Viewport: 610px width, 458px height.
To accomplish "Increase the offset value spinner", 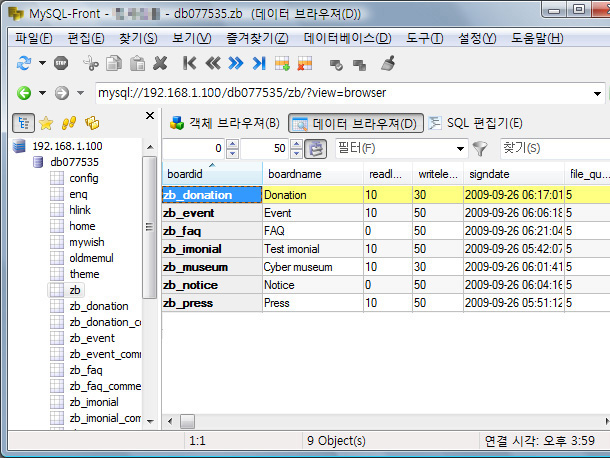I will coord(232,144).
